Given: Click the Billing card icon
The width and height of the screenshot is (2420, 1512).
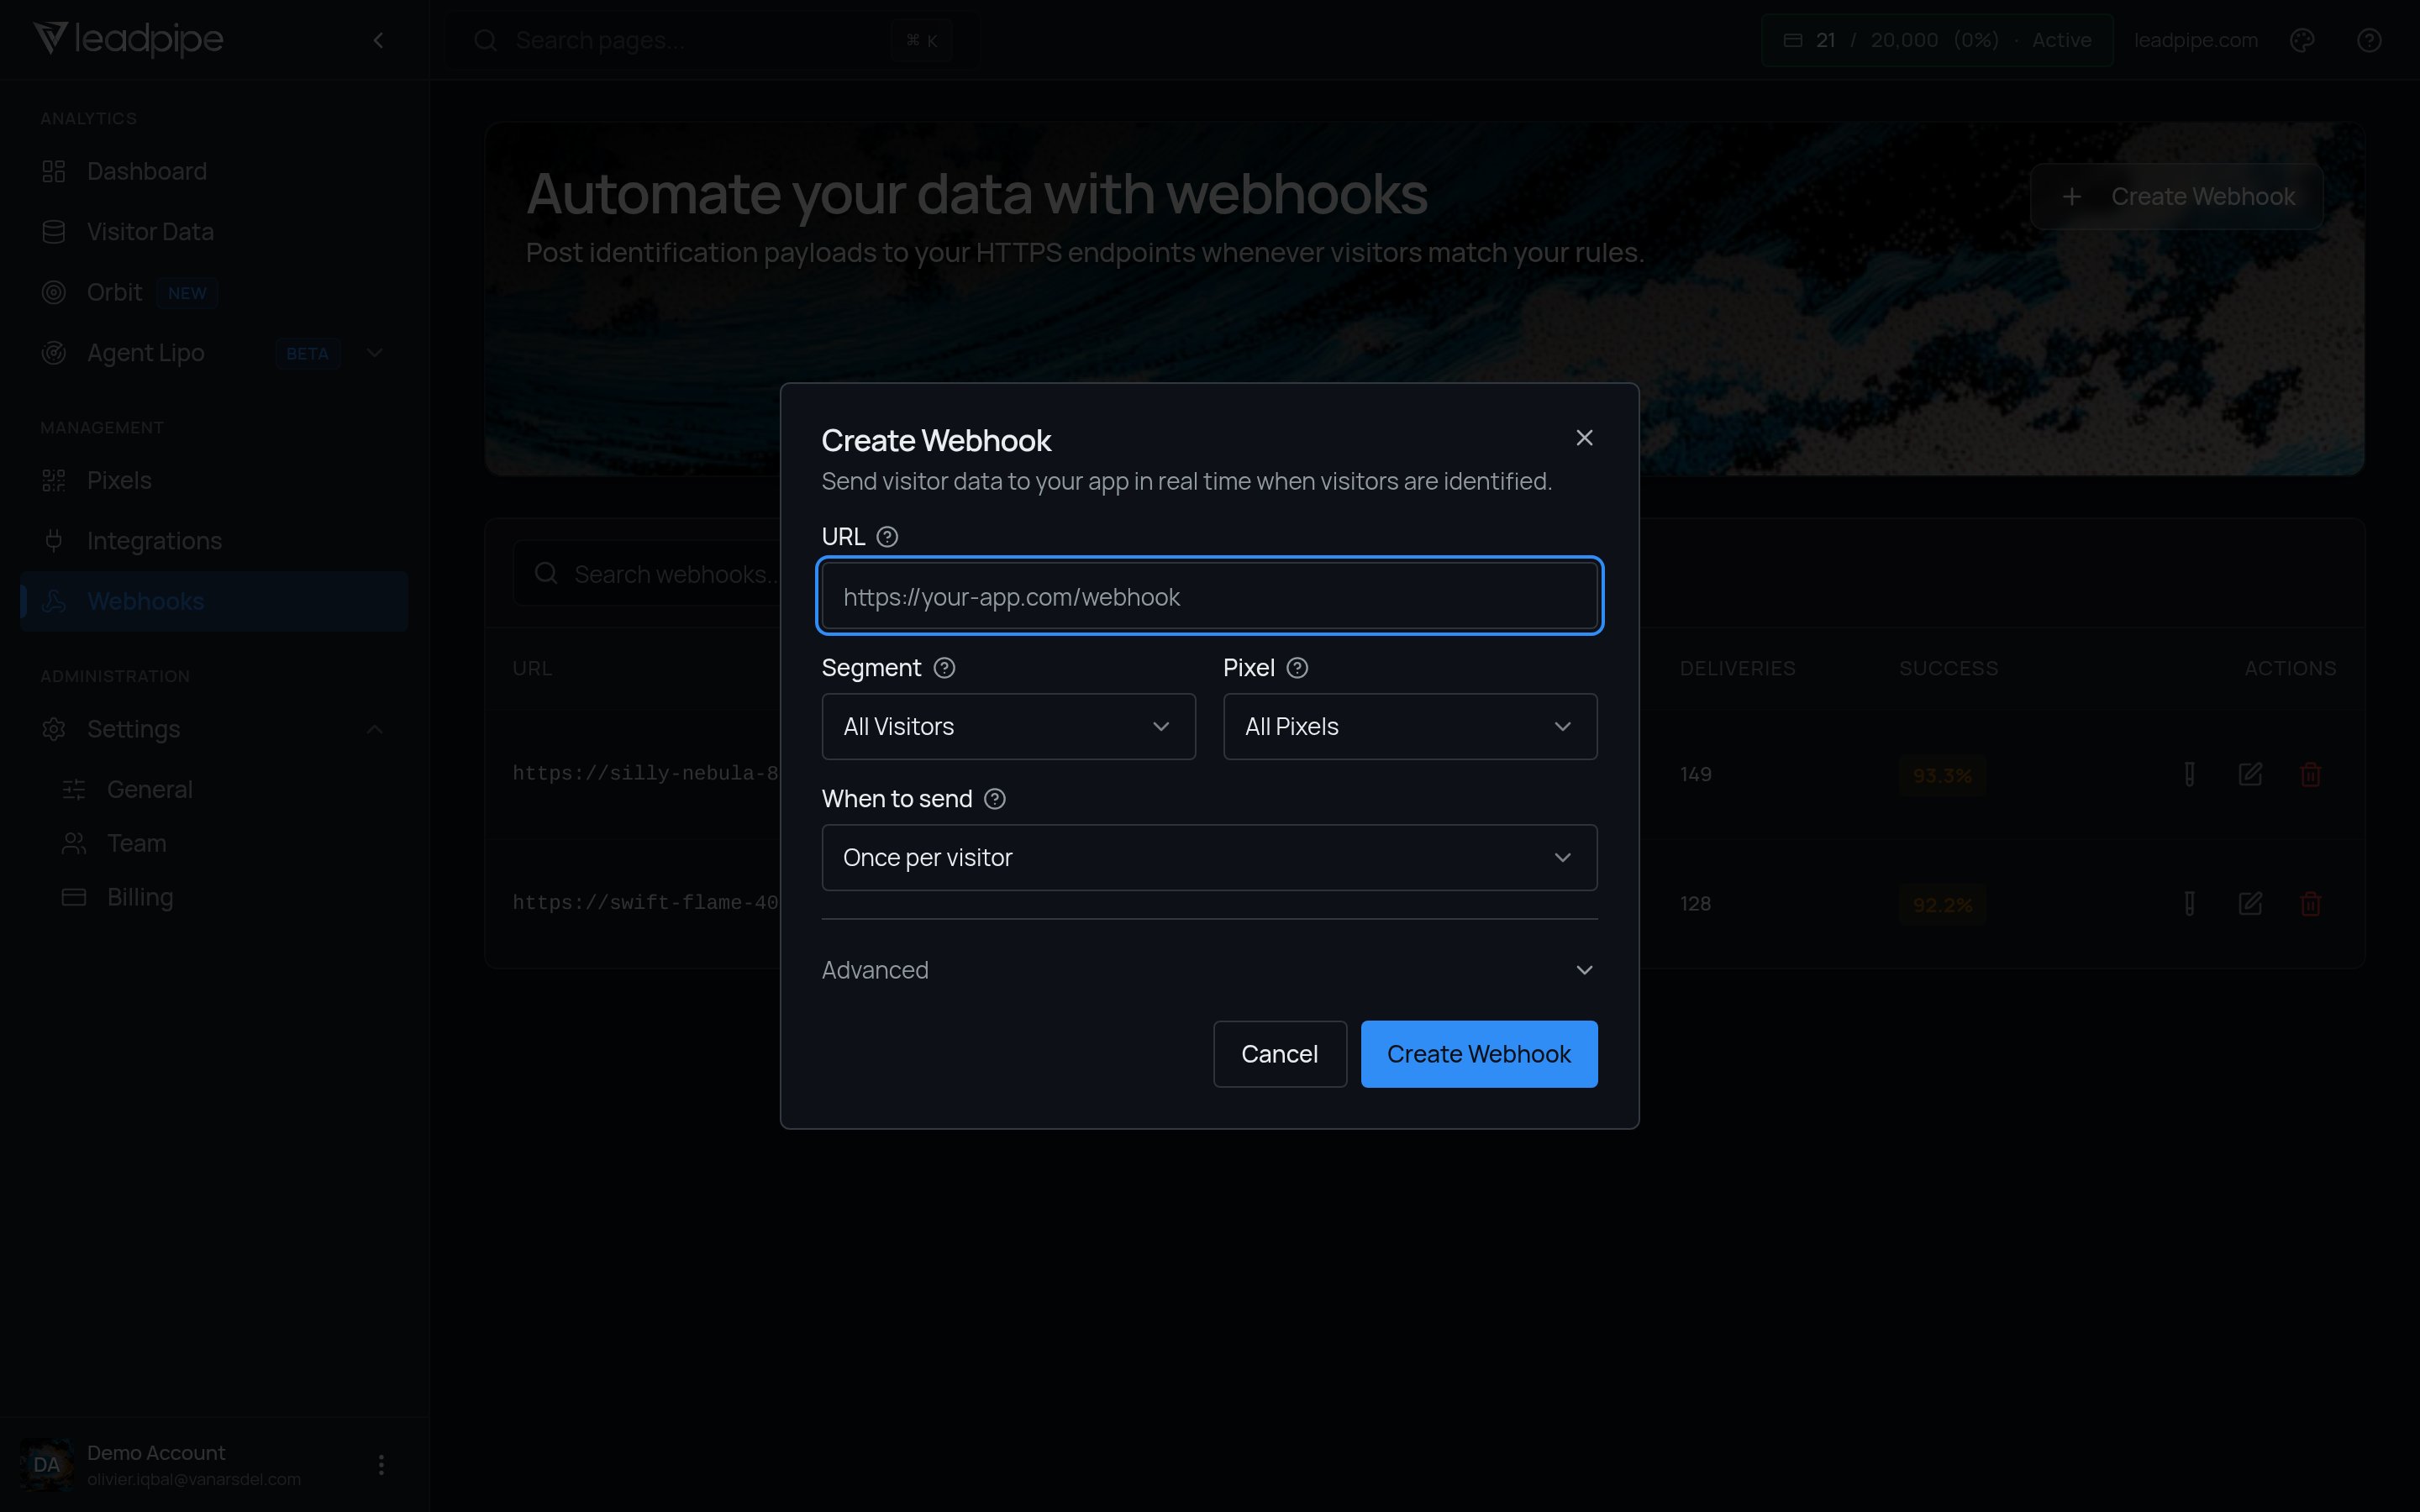Looking at the screenshot, I should pos(74,897).
